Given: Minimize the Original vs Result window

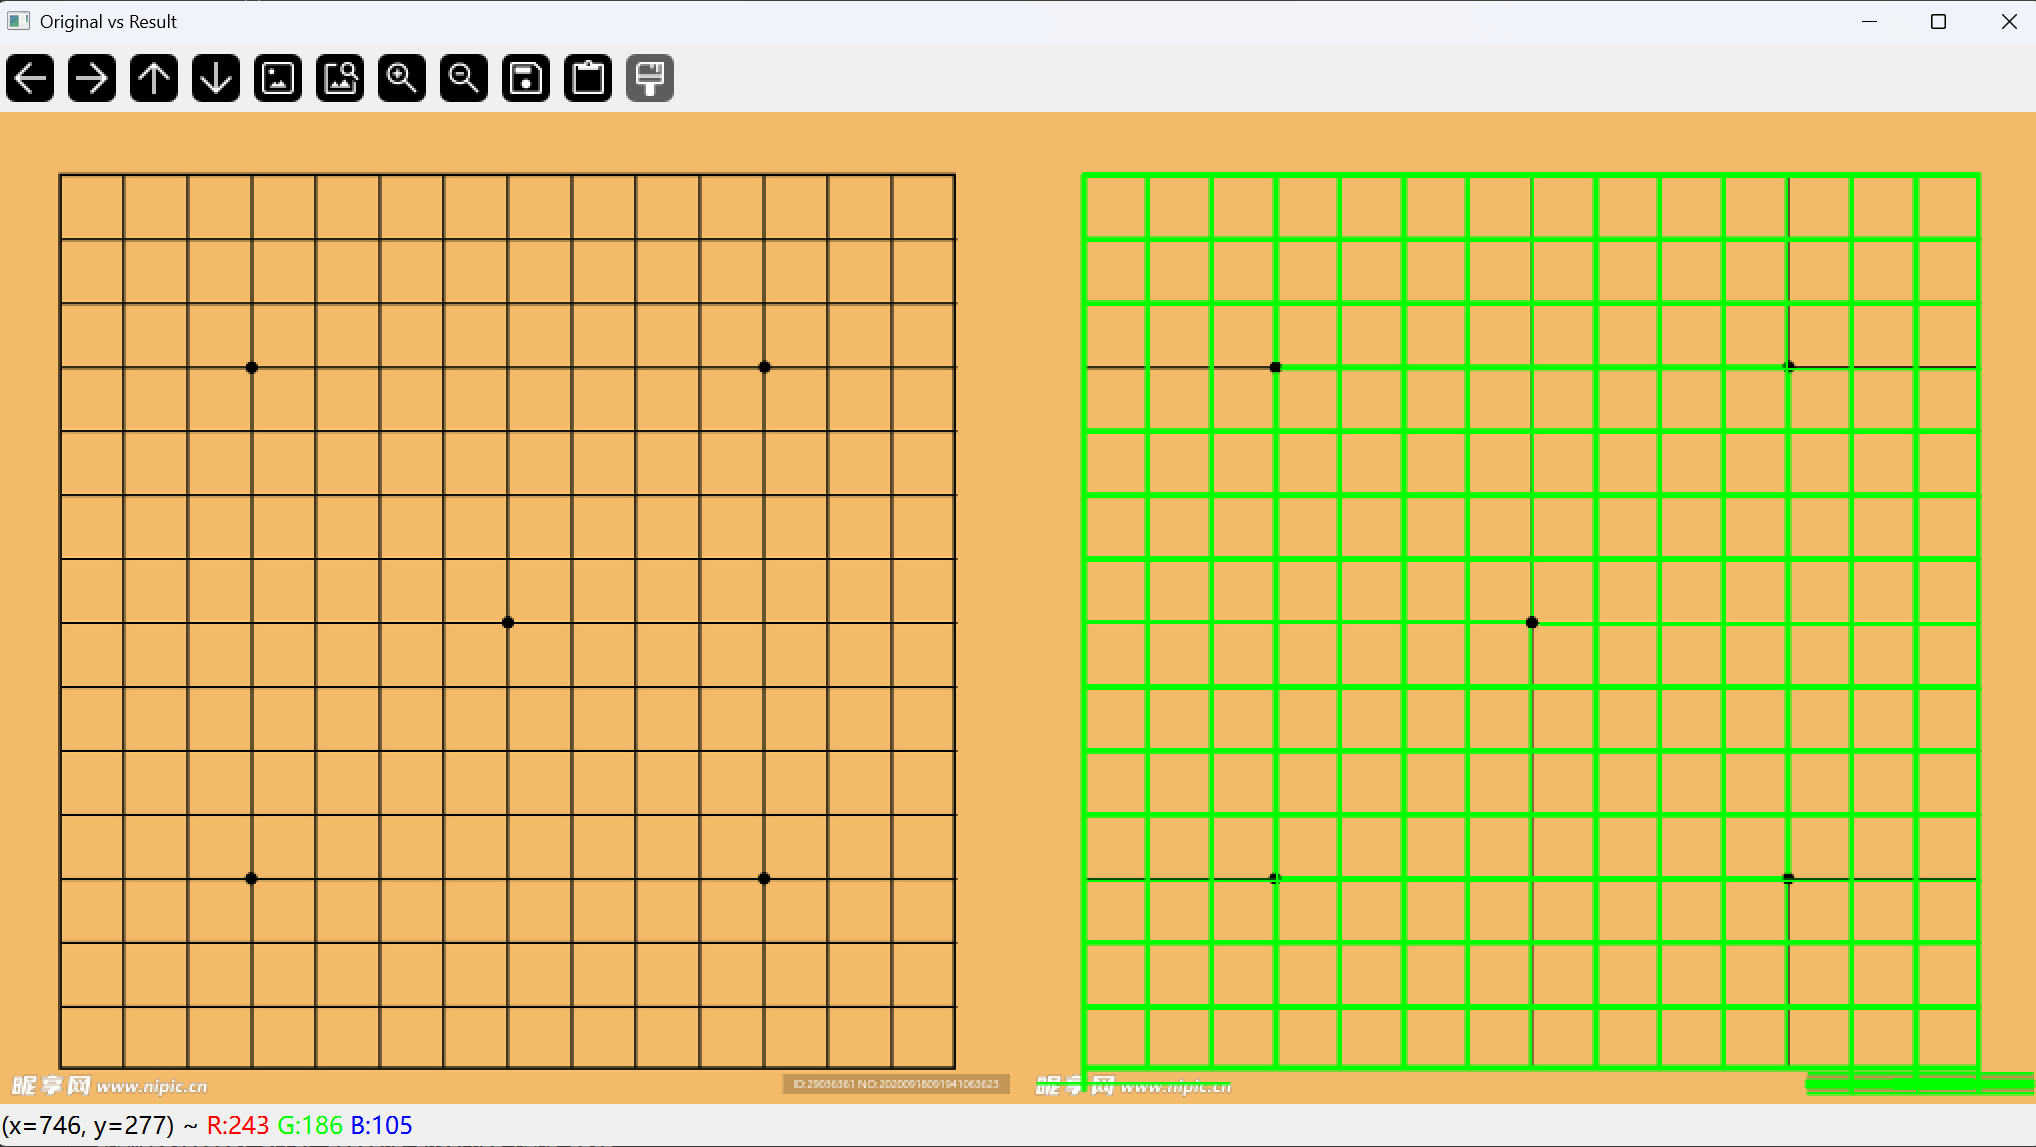Looking at the screenshot, I should tap(1869, 21).
